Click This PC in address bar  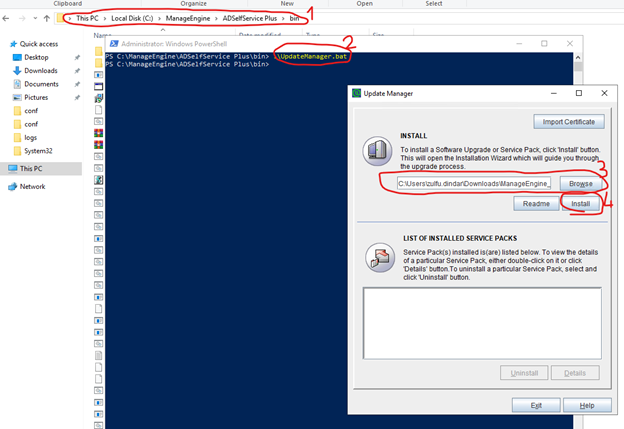(87, 18)
